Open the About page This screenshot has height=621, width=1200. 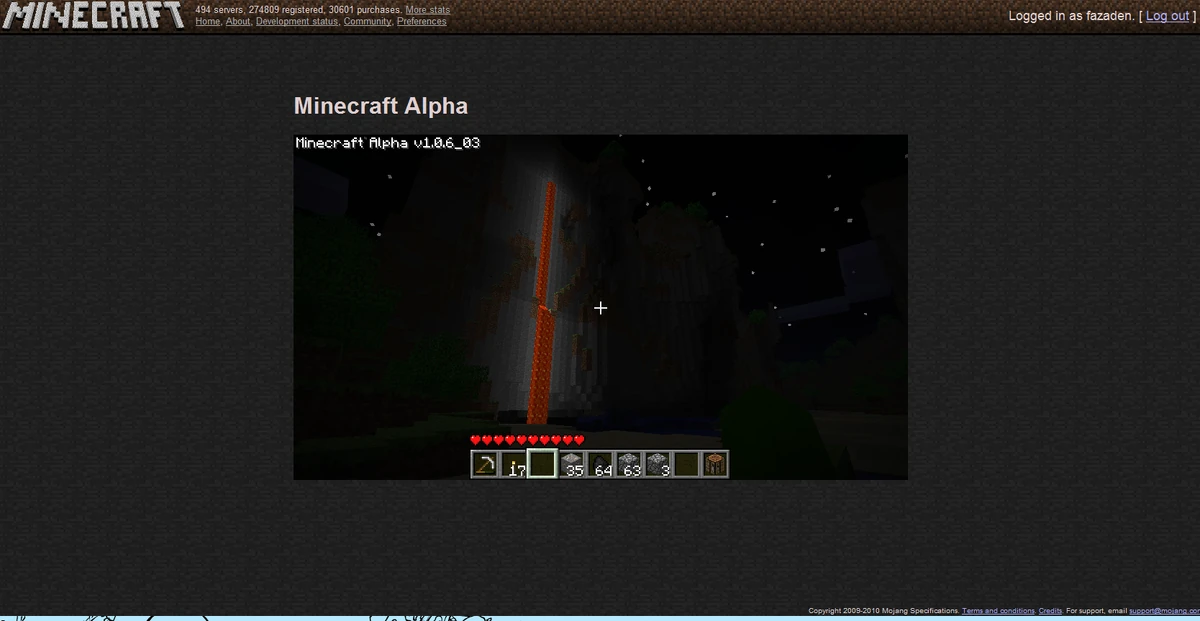point(237,21)
